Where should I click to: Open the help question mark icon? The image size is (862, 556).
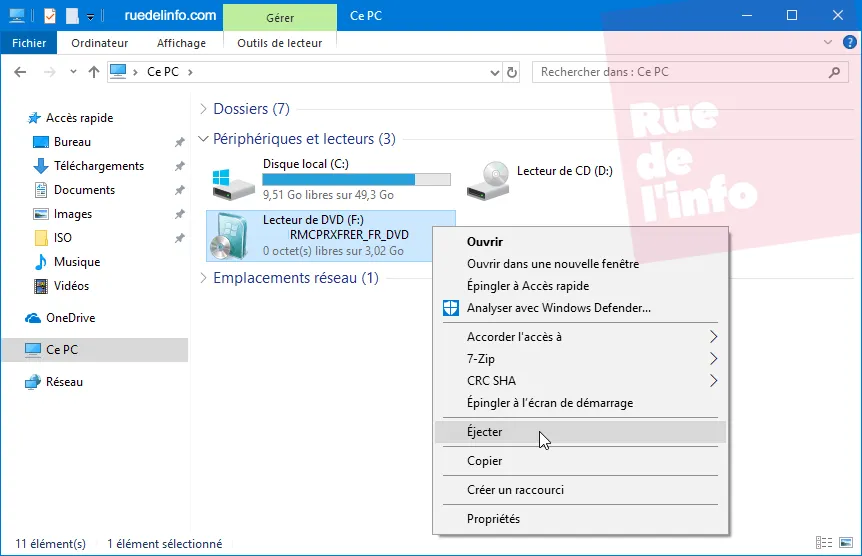pos(849,42)
